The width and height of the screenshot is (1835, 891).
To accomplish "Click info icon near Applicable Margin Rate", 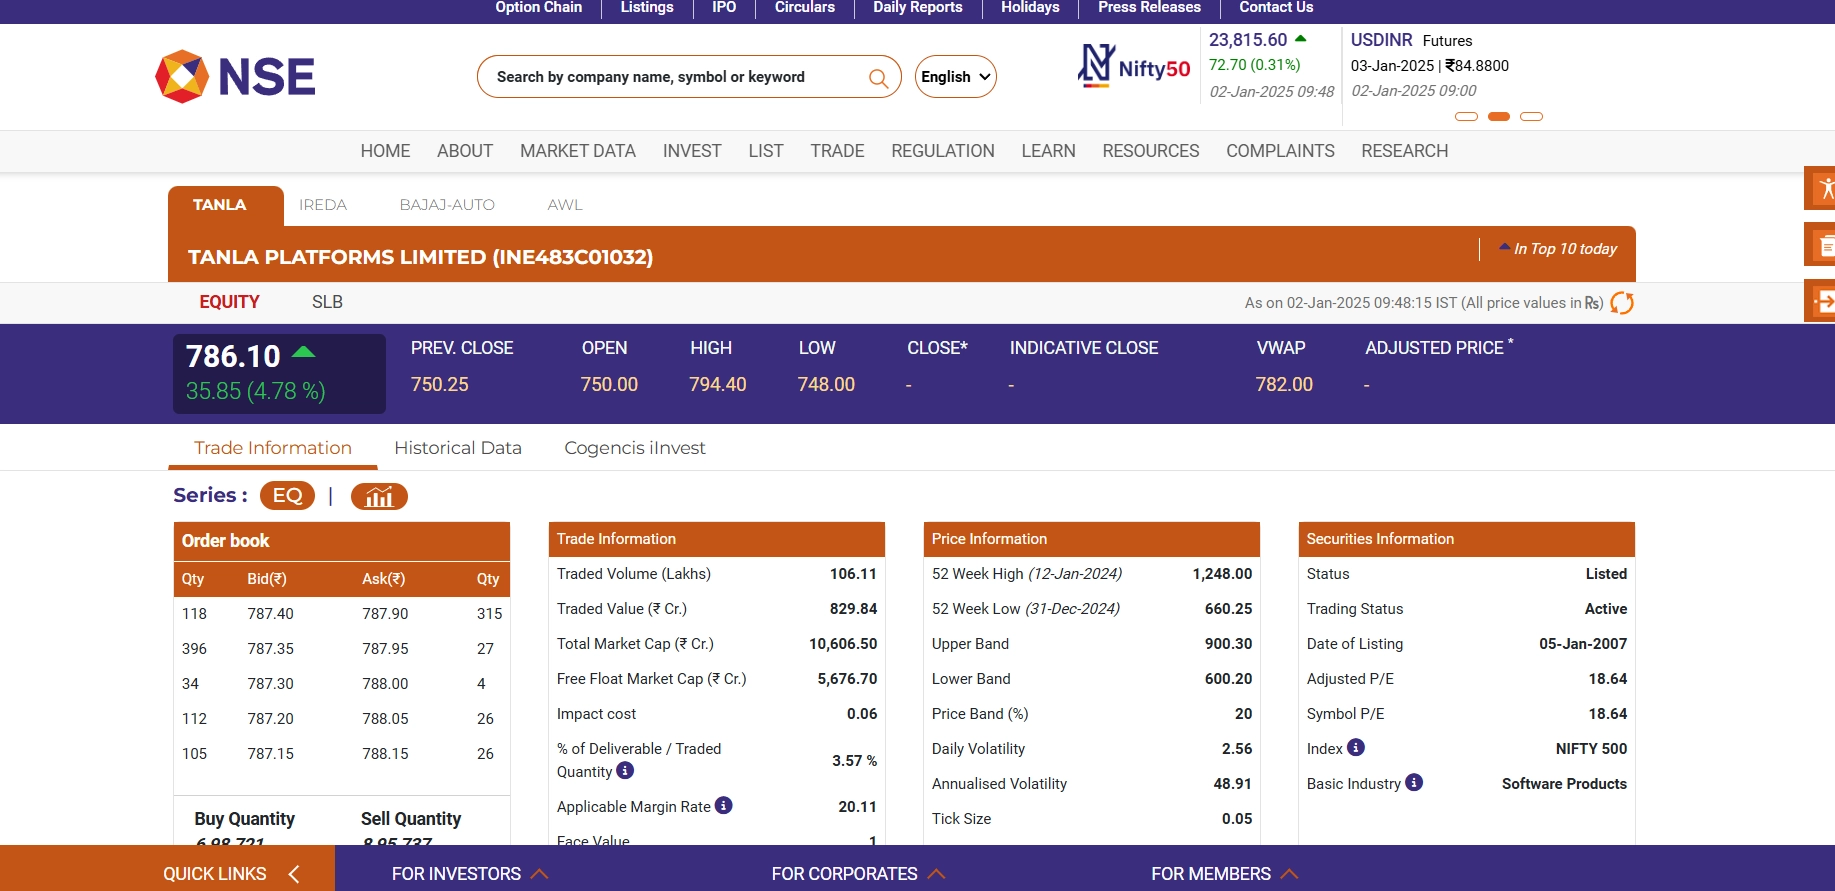I will (724, 806).
